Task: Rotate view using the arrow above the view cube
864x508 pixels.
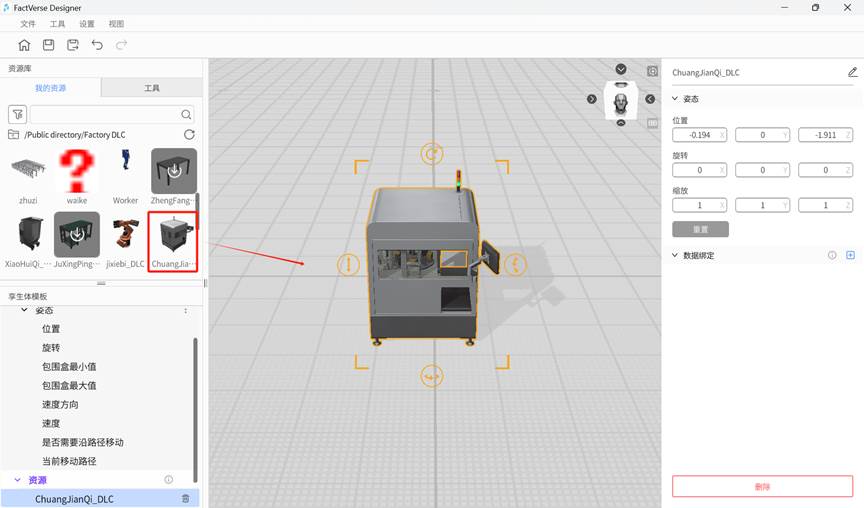Action: click(621, 69)
